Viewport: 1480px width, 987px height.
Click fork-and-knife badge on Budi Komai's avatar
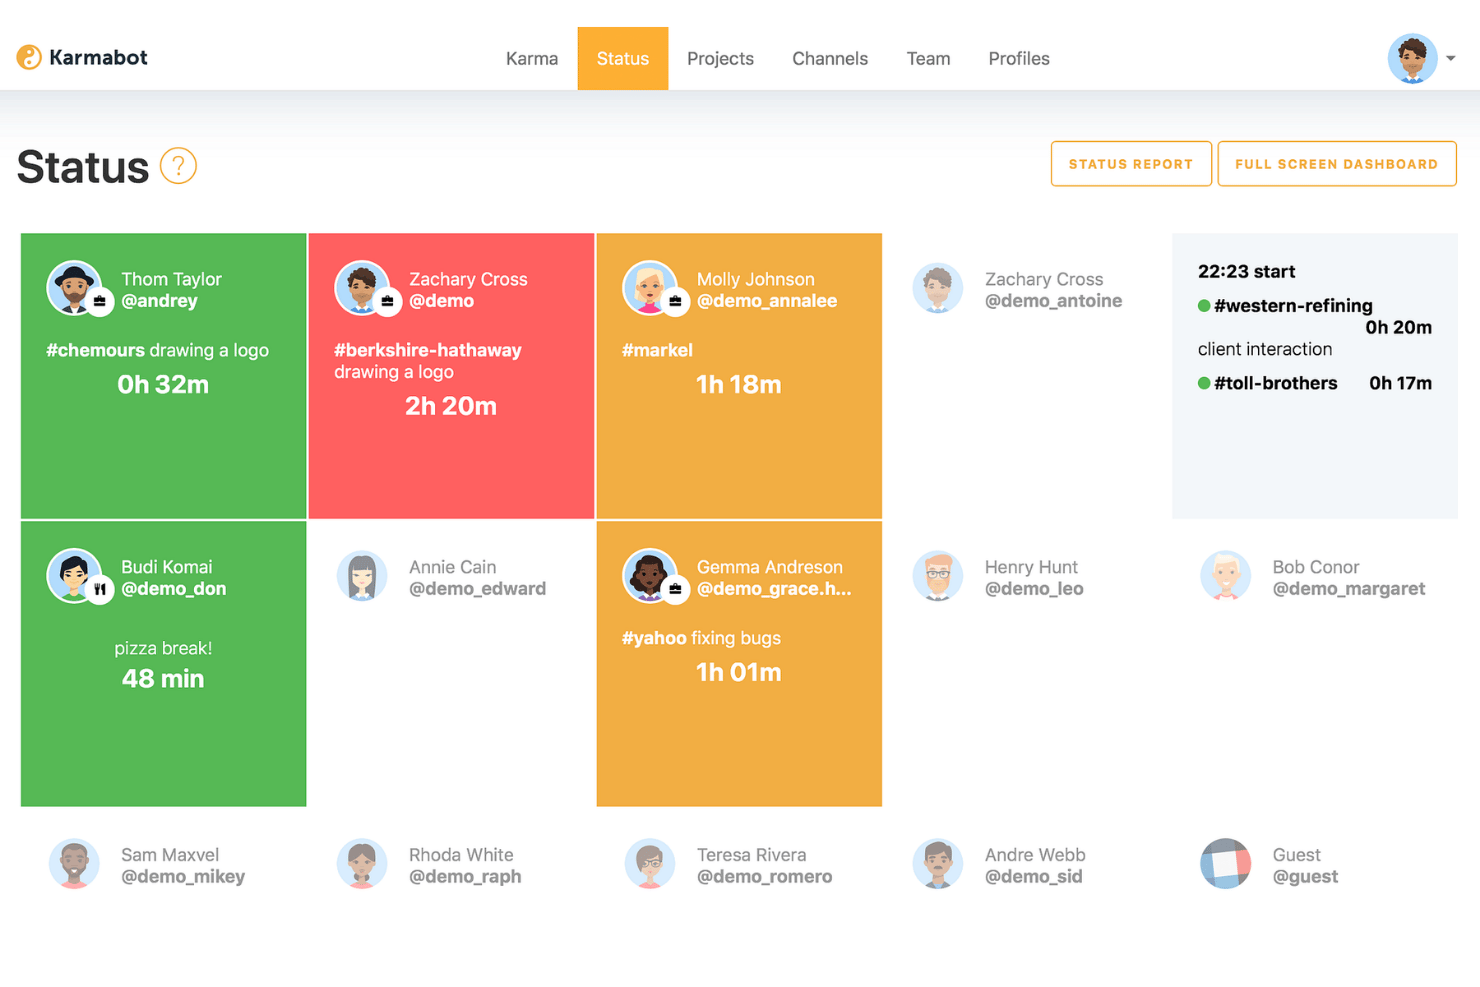(x=100, y=589)
